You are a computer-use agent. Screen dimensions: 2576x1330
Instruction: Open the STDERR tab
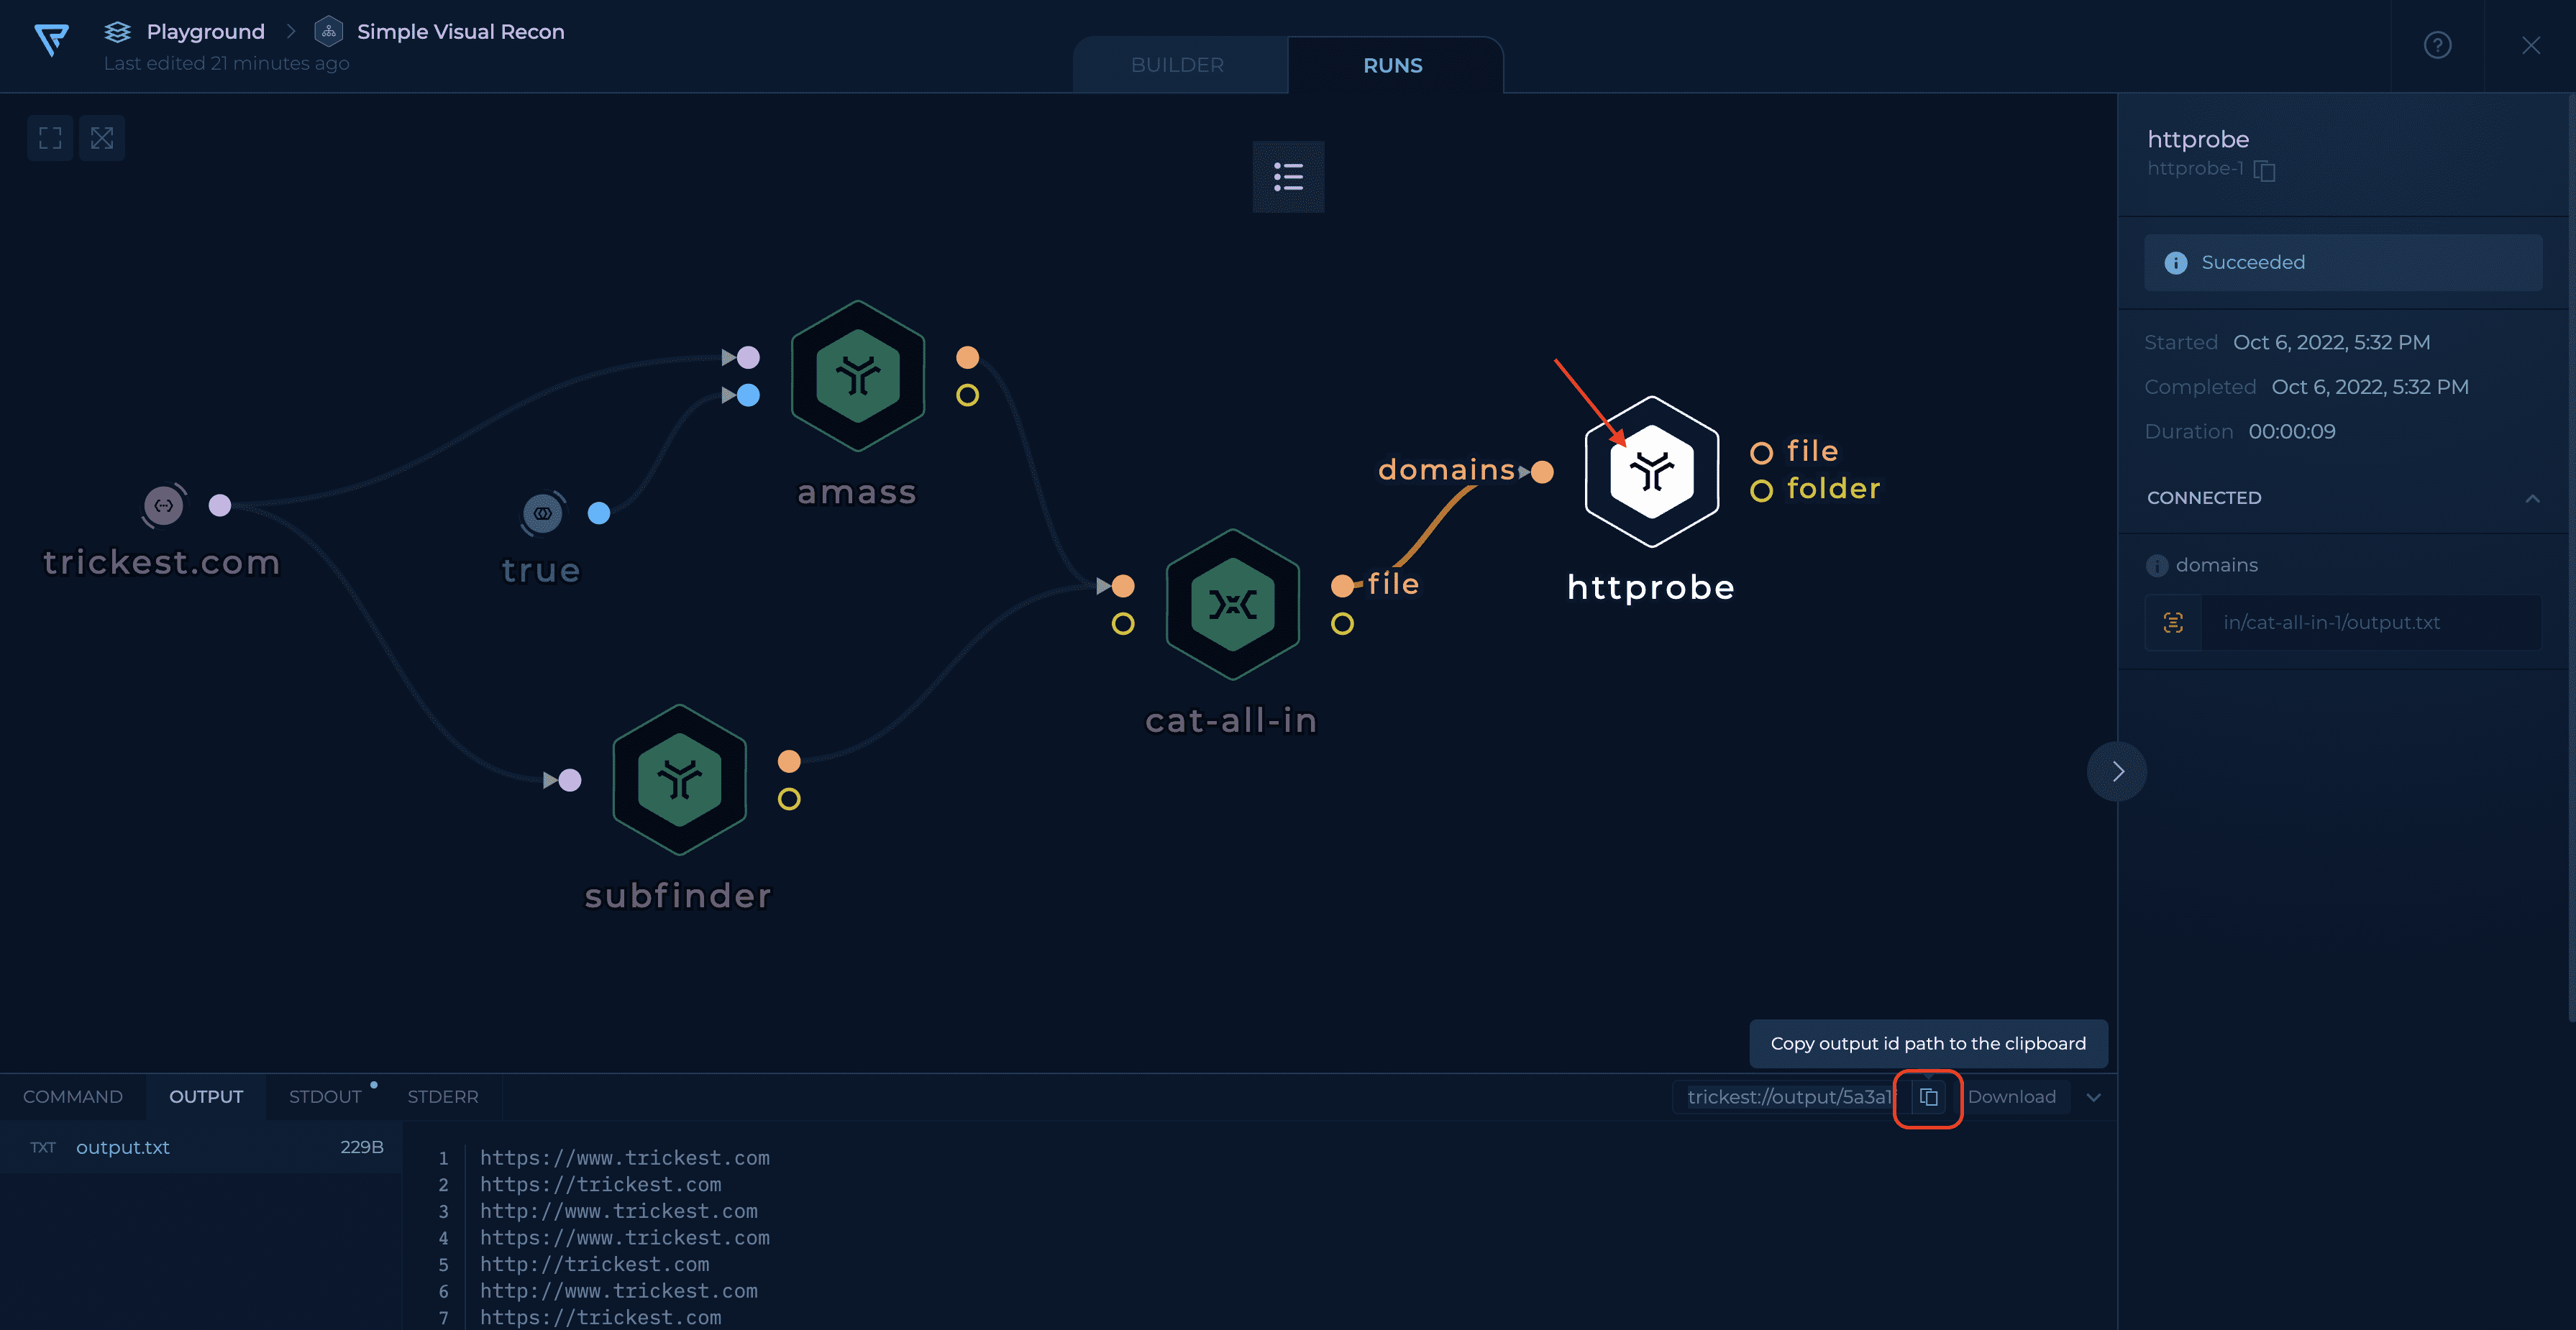tap(443, 1097)
